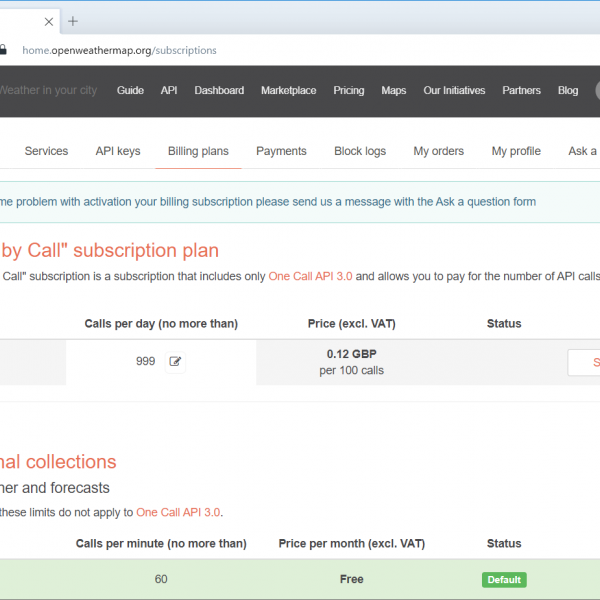Edit the calls per day limit of 999
The width and height of the screenshot is (600, 600).
[176, 362]
